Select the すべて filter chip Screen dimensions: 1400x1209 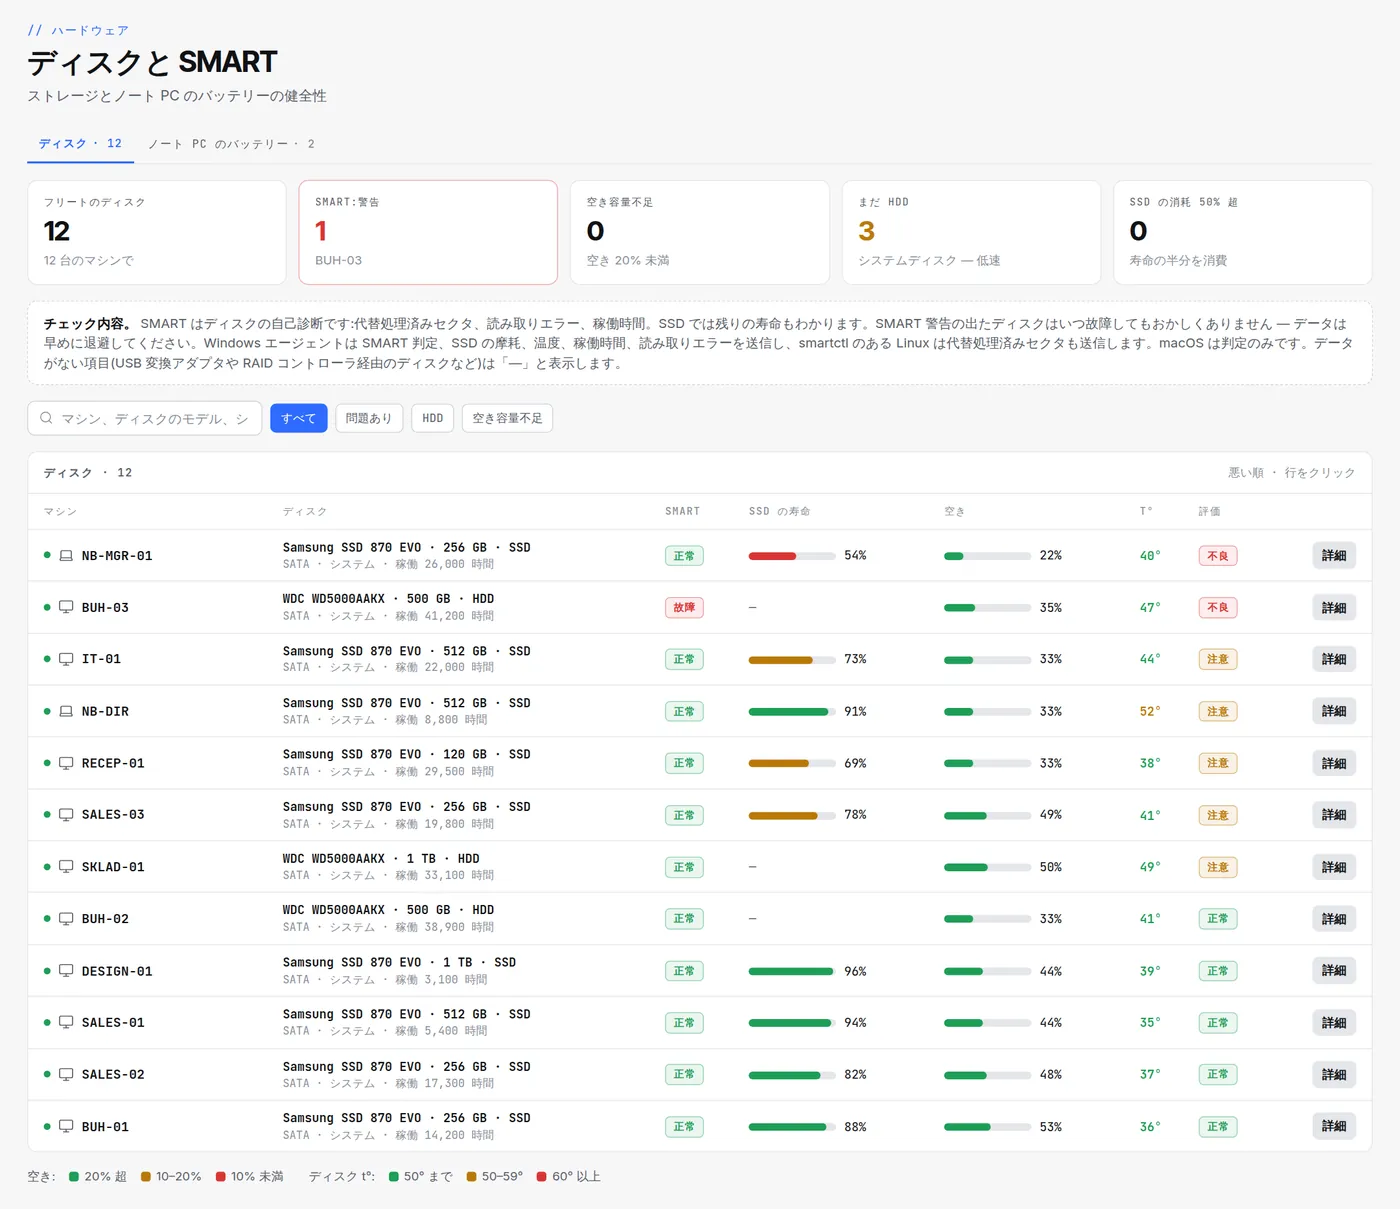(x=298, y=418)
